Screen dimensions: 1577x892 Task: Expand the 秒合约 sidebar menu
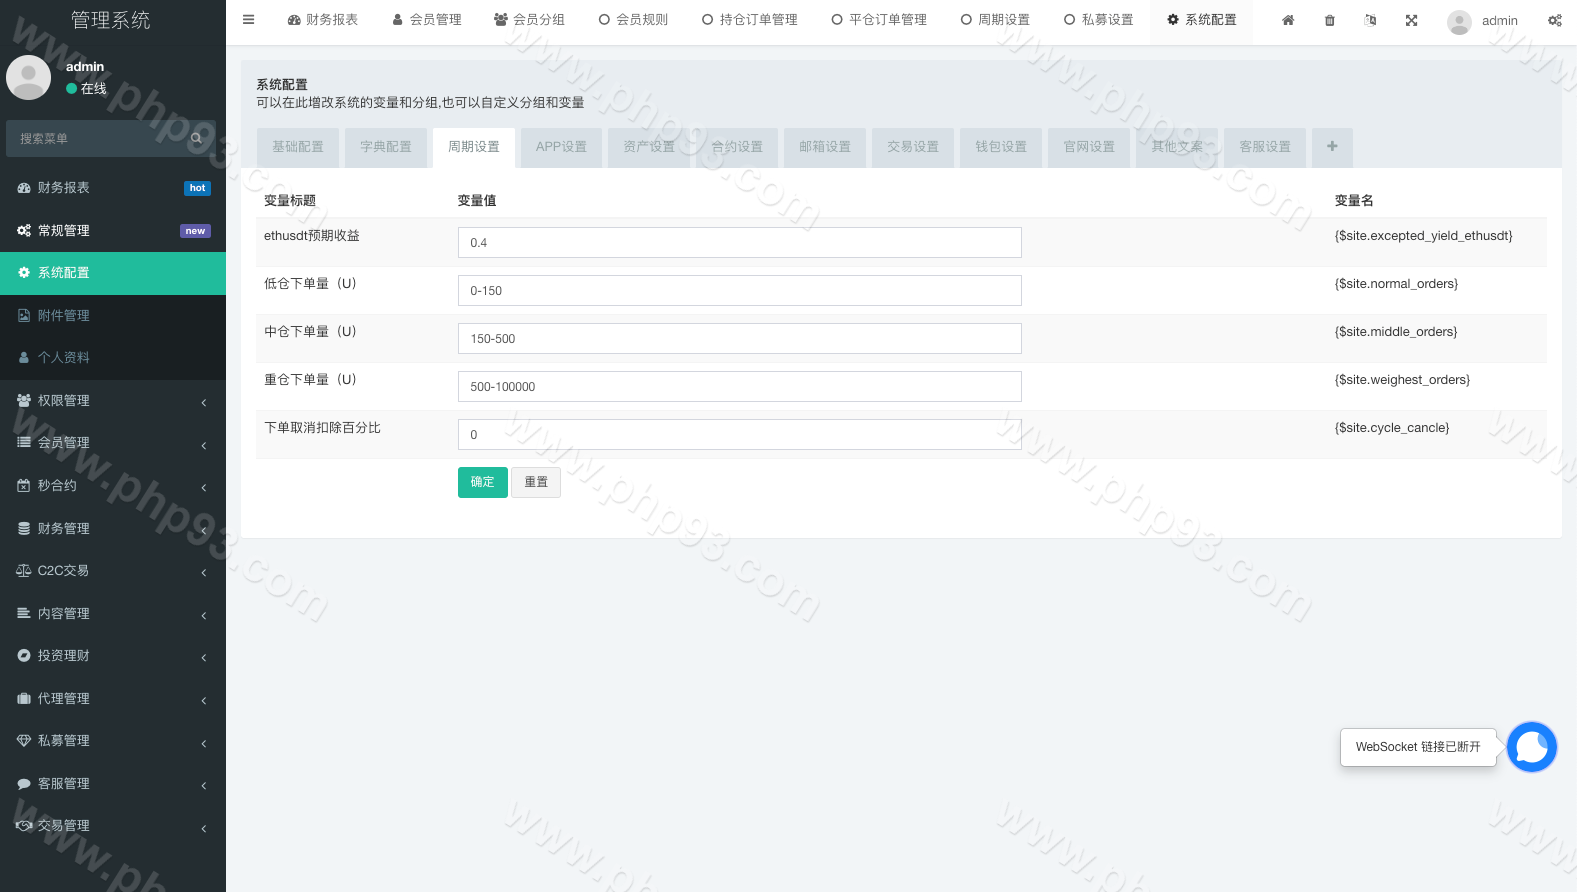113,486
